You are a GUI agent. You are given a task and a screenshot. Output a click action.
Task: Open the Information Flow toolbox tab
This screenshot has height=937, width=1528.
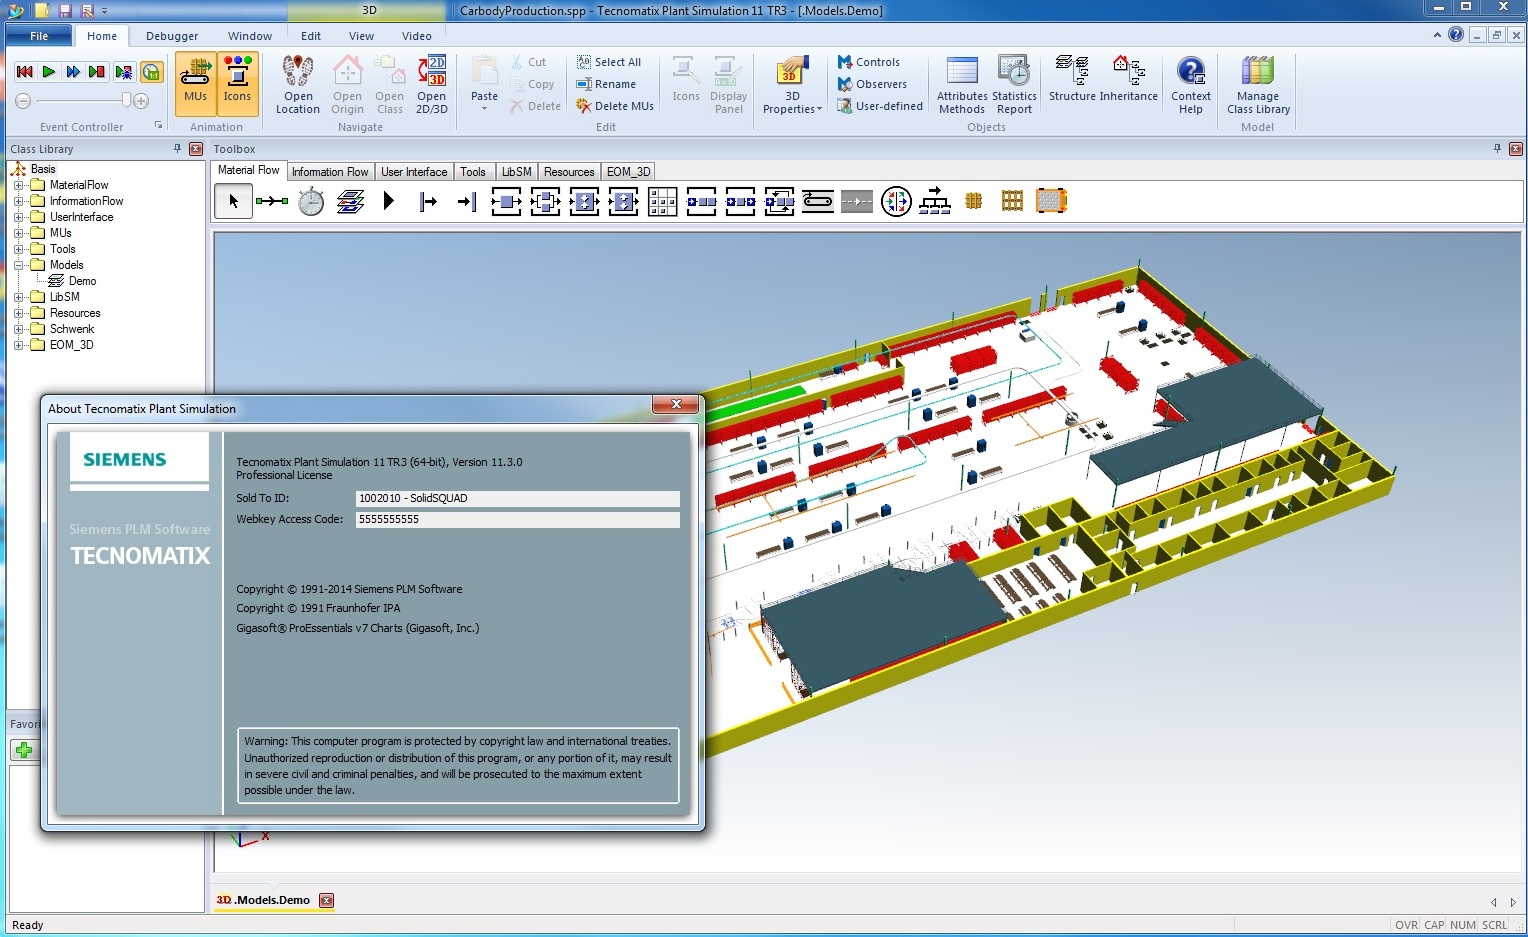(x=330, y=172)
